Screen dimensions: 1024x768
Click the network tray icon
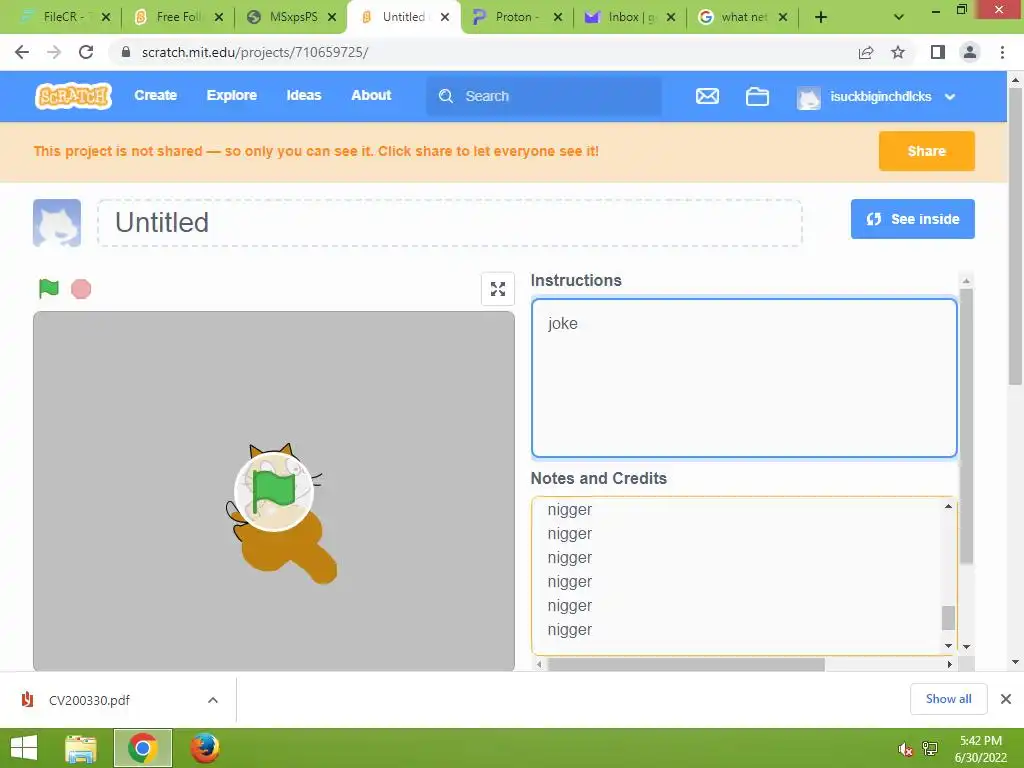(x=930, y=749)
